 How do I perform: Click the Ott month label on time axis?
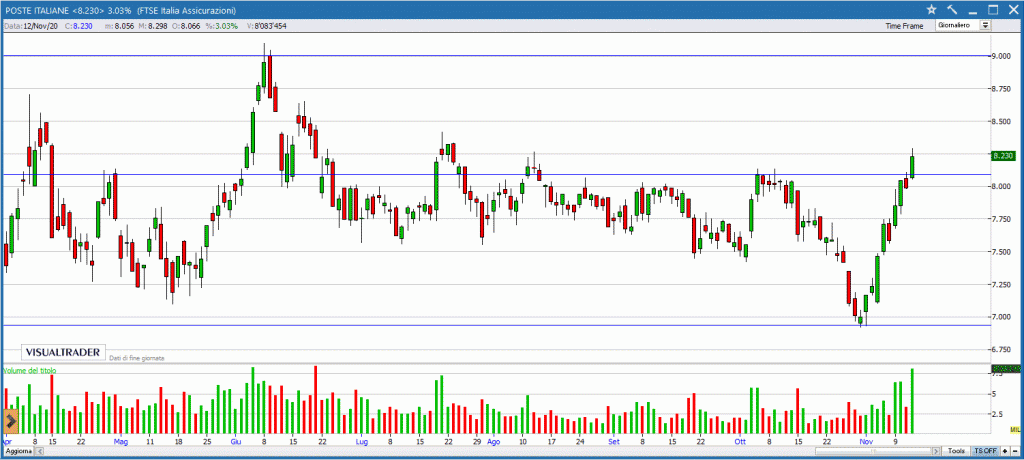click(740, 441)
